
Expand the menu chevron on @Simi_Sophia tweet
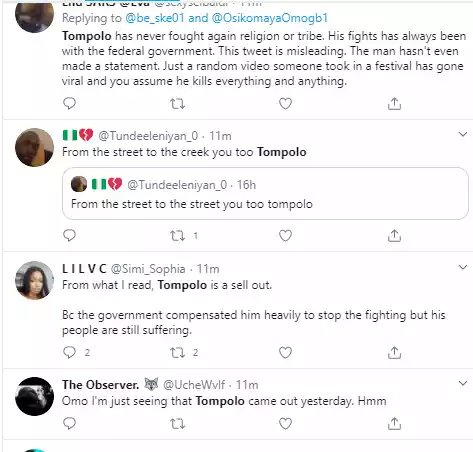(x=463, y=267)
